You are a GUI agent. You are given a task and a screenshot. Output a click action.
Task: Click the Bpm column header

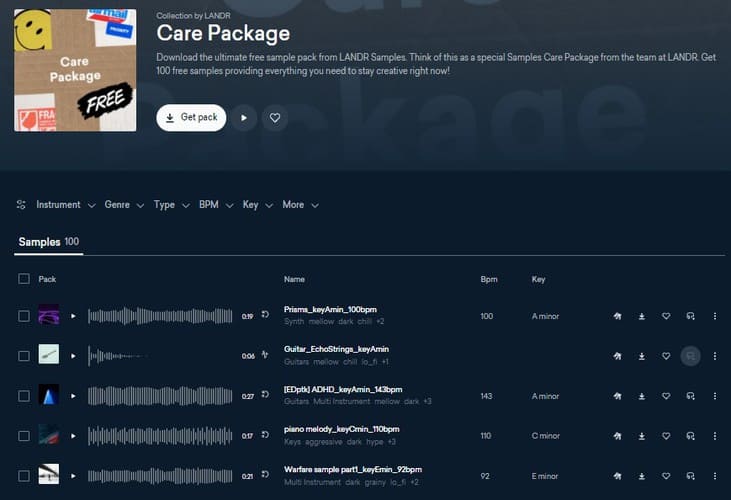489,279
